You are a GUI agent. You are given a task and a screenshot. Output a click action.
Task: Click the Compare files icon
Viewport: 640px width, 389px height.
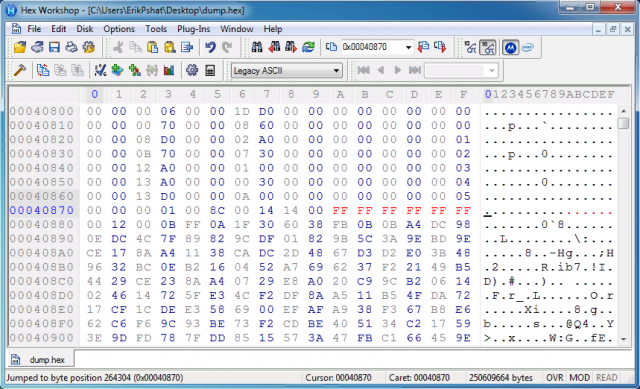click(43, 70)
